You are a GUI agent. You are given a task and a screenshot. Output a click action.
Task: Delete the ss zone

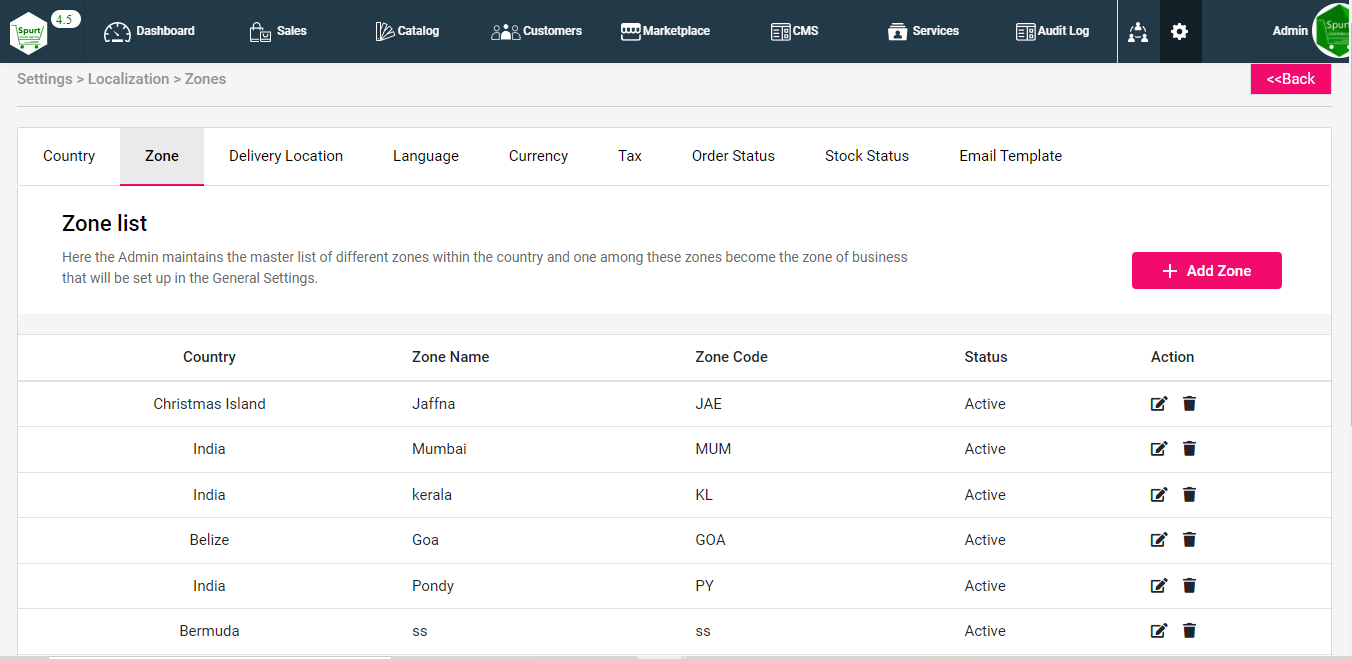click(x=1189, y=631)
